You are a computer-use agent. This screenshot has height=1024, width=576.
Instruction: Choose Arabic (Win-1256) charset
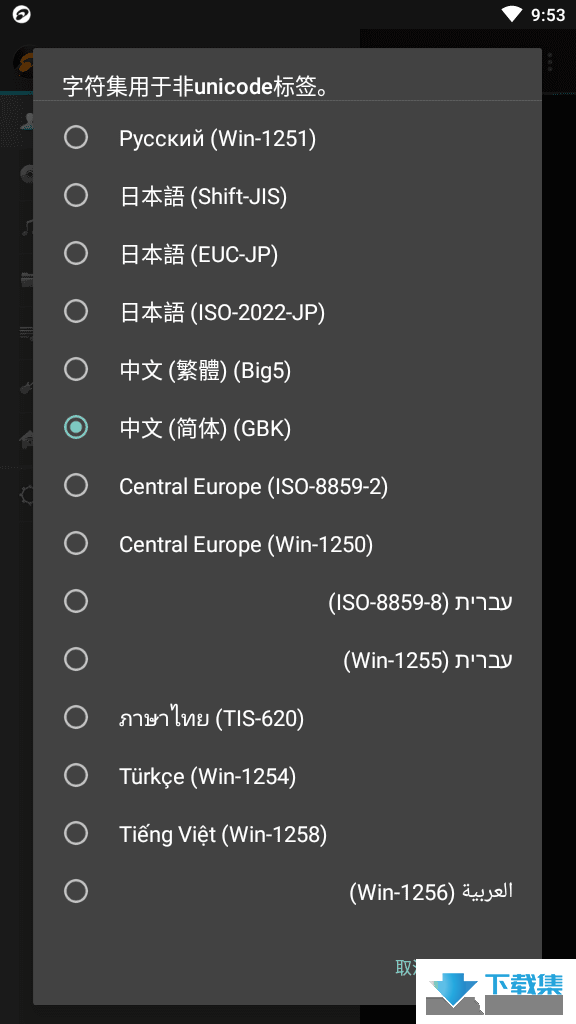287,891
